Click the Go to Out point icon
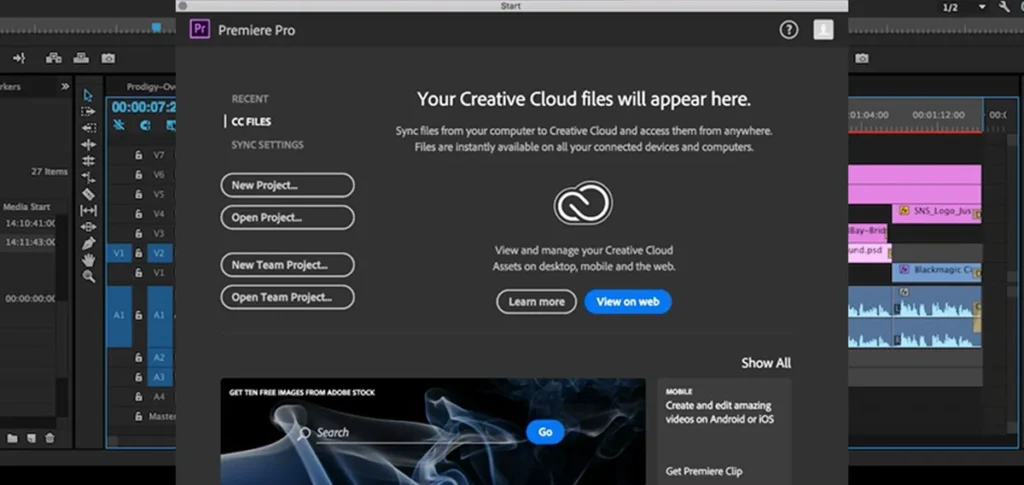Viewport: 1024px width, 485px height. click(18, 59)
